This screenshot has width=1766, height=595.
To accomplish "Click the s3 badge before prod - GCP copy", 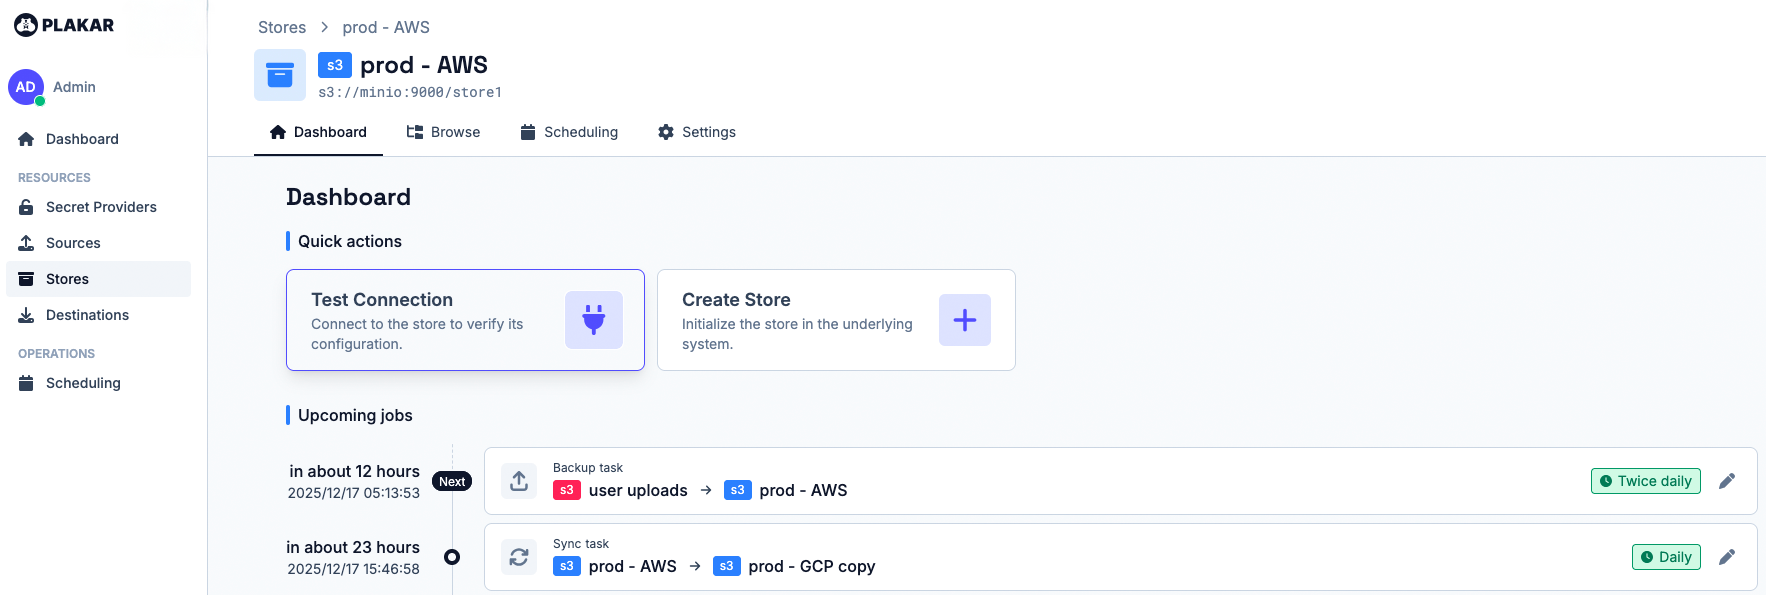I will [727, 566].
